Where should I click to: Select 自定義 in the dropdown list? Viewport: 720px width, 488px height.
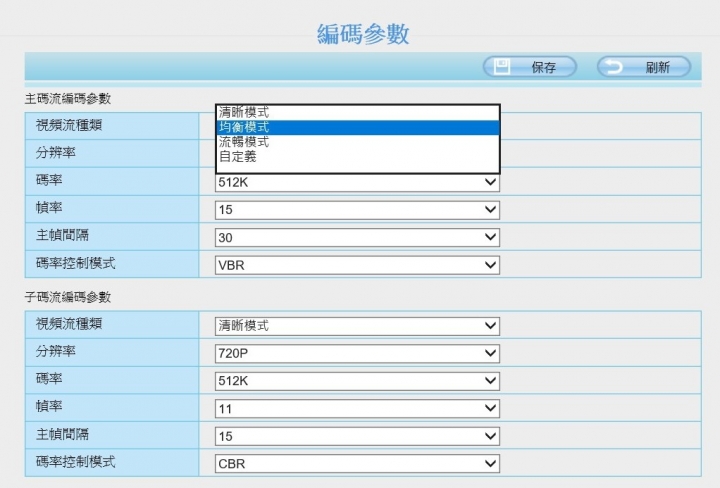(x=358, y=157)
